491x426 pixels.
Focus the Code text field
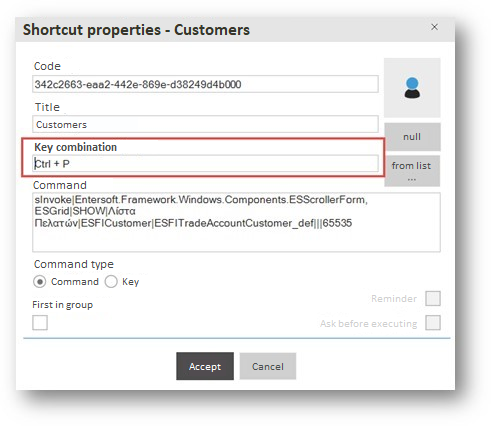(205, 84)
